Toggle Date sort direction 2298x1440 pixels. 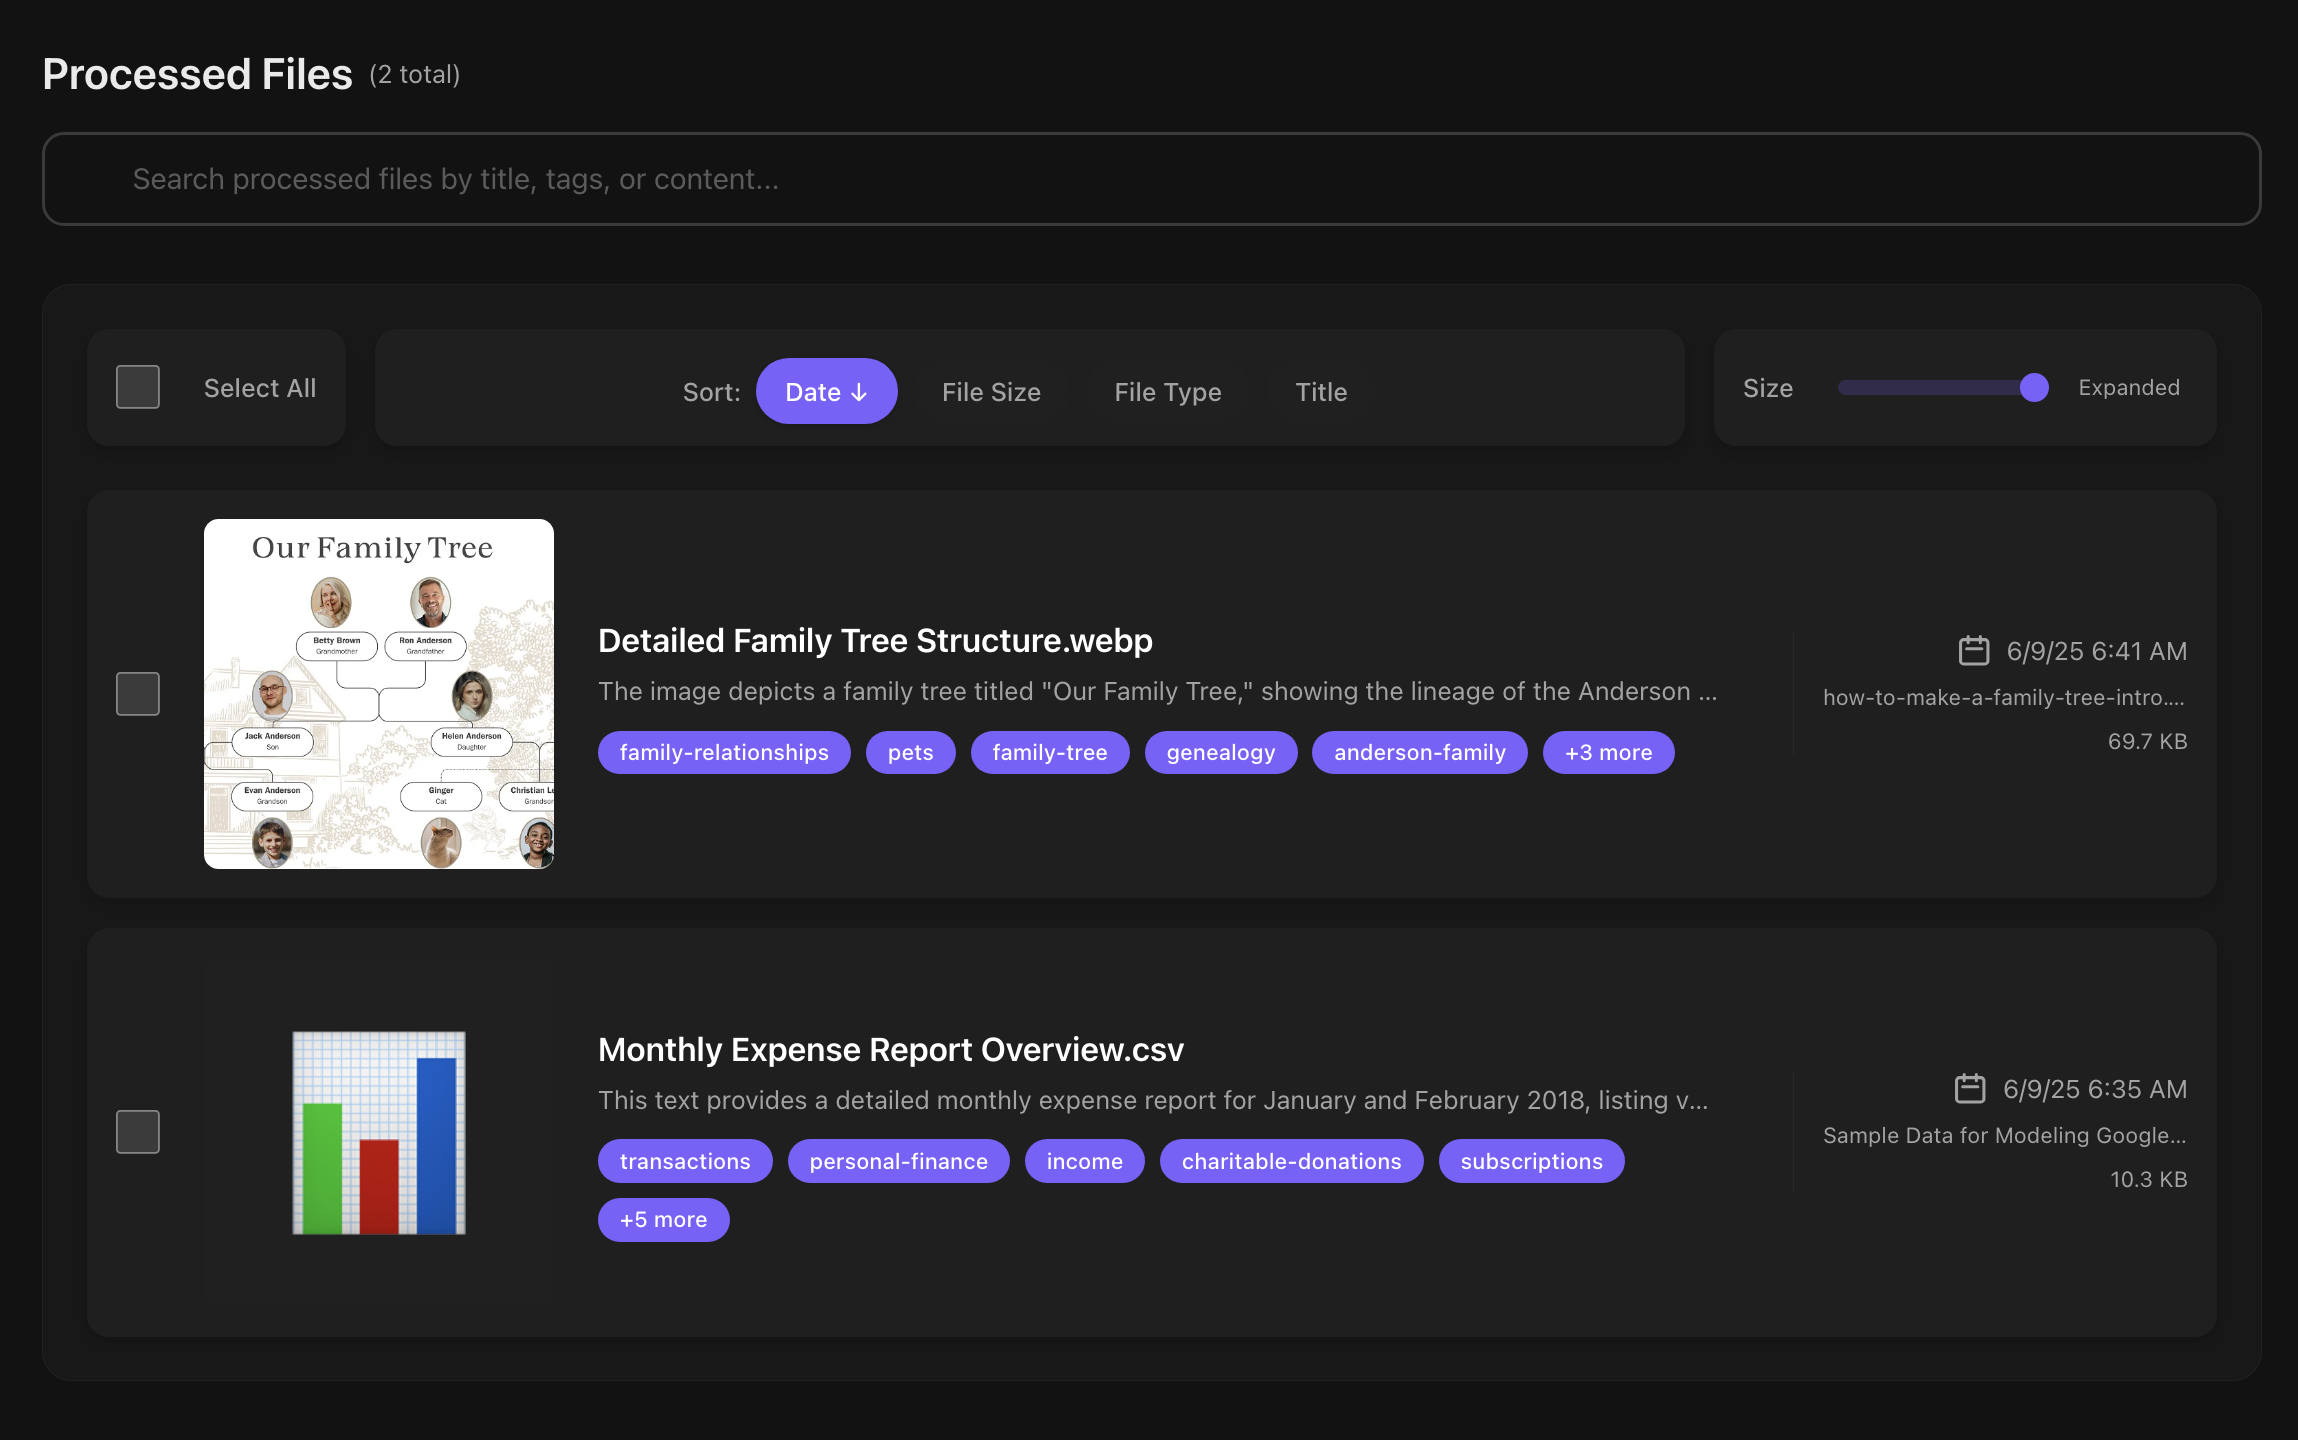[826, 391]
